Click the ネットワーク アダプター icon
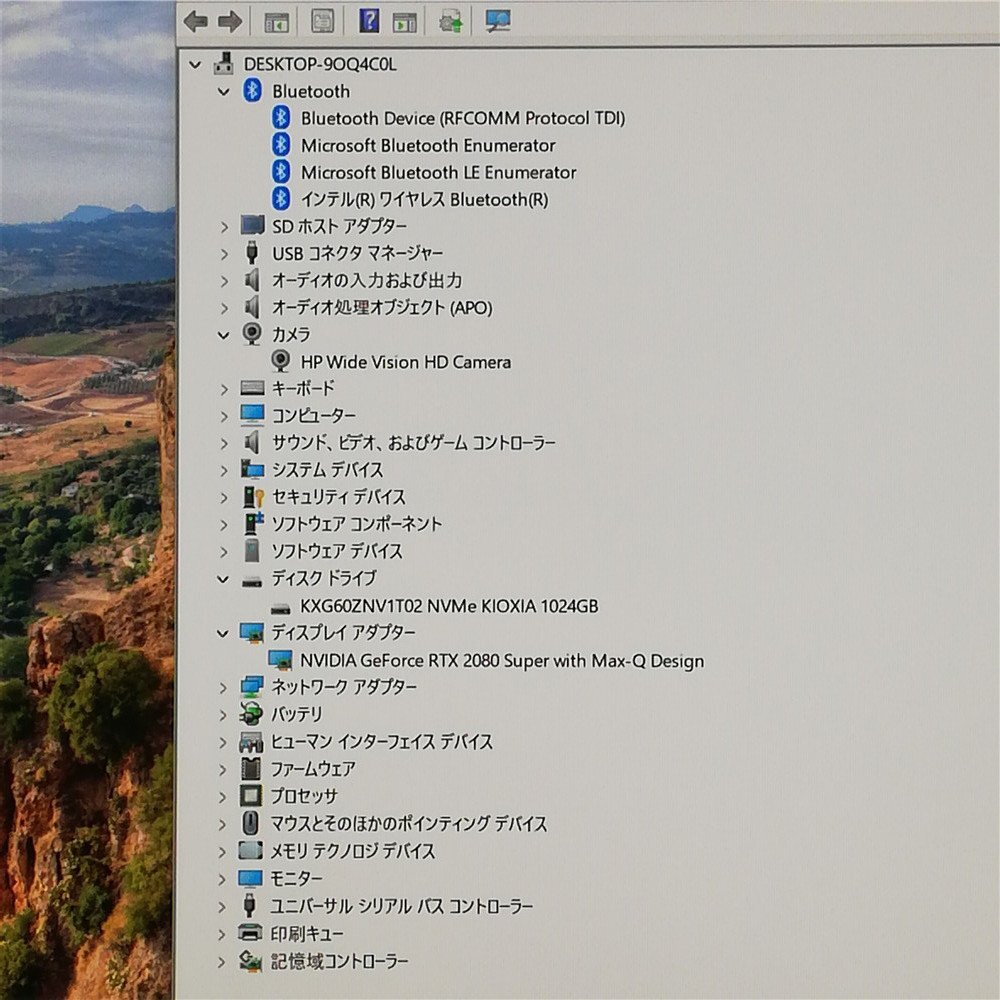 point(252,687)
